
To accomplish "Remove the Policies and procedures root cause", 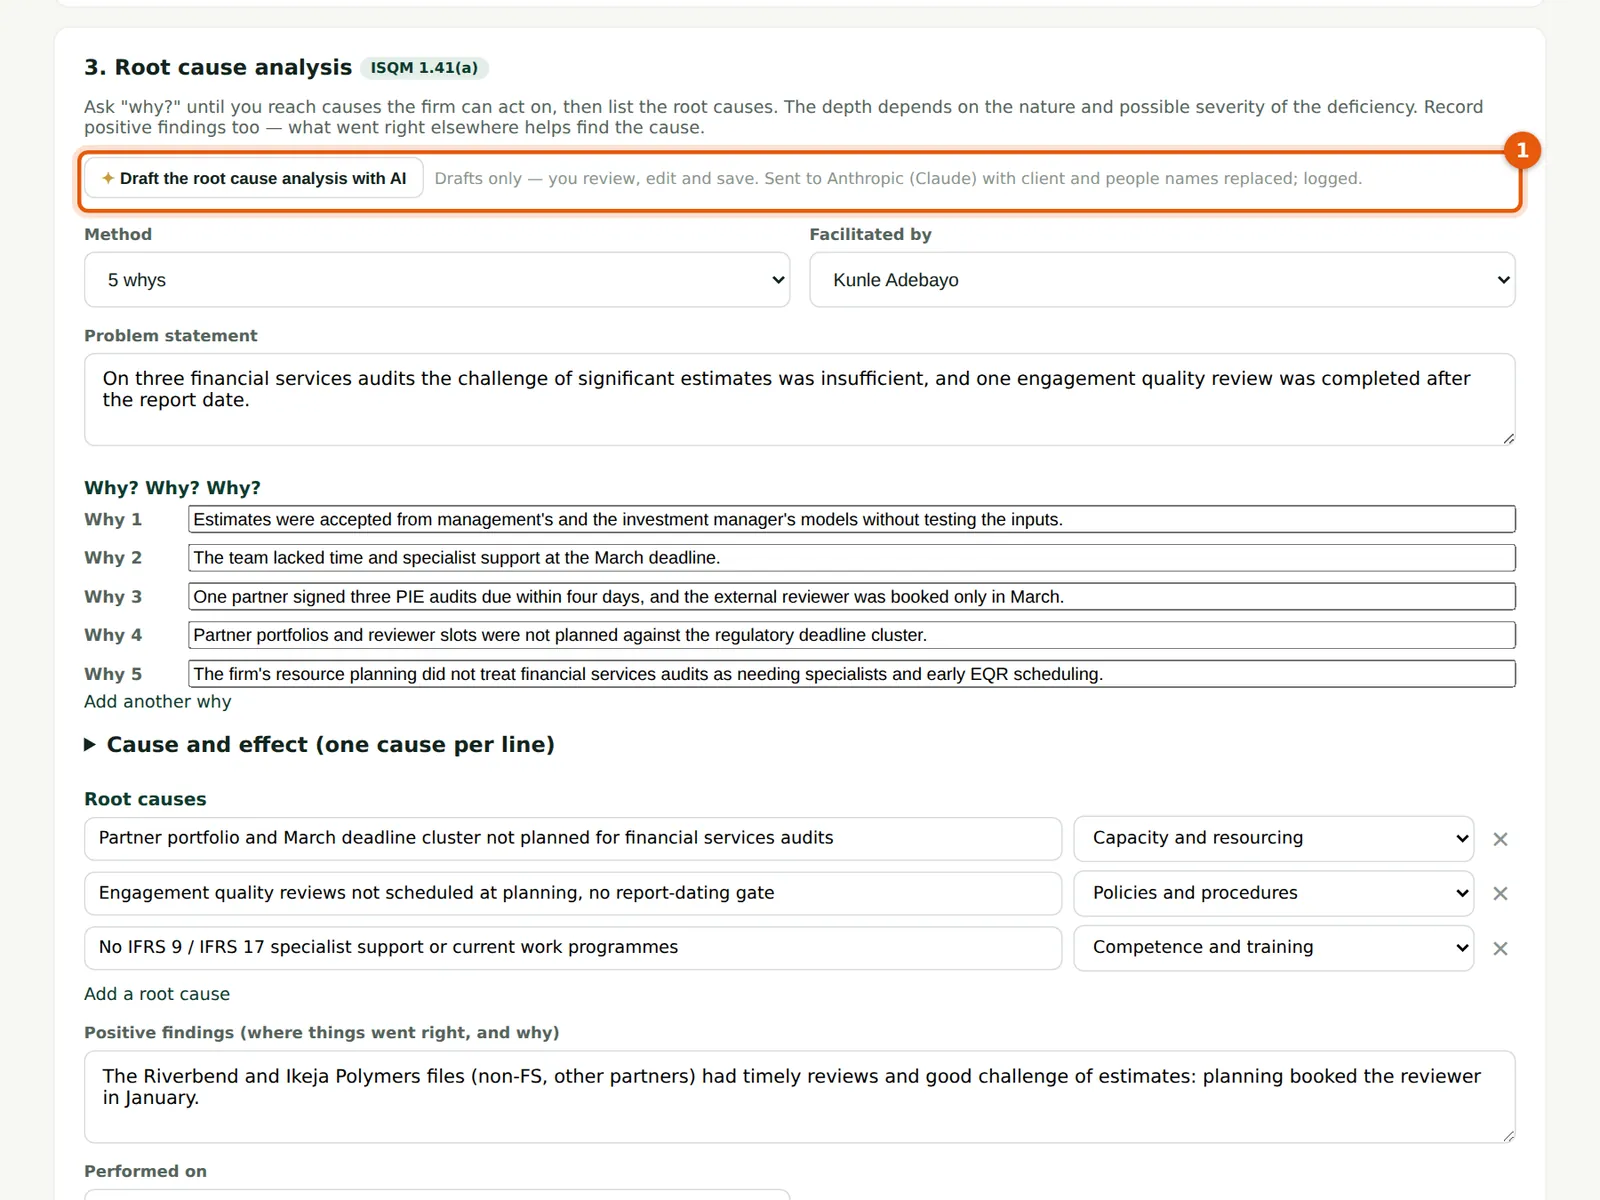I will [1500, 894].
